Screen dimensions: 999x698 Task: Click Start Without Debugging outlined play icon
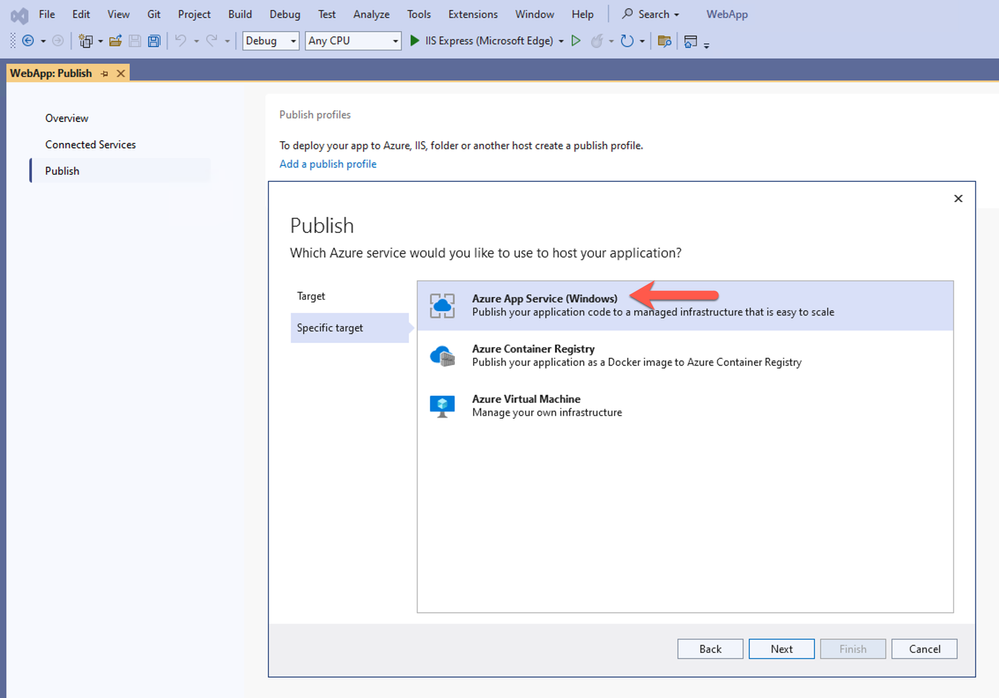point(576,41)
